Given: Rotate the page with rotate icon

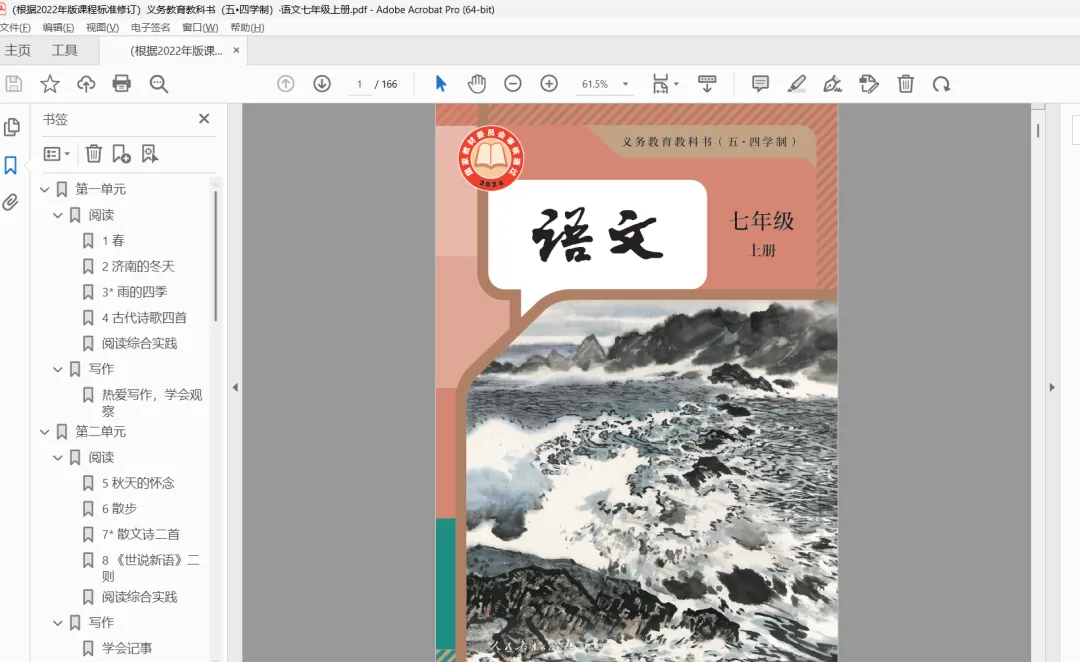Looking at the screenshot, I should tap(942, 84).
